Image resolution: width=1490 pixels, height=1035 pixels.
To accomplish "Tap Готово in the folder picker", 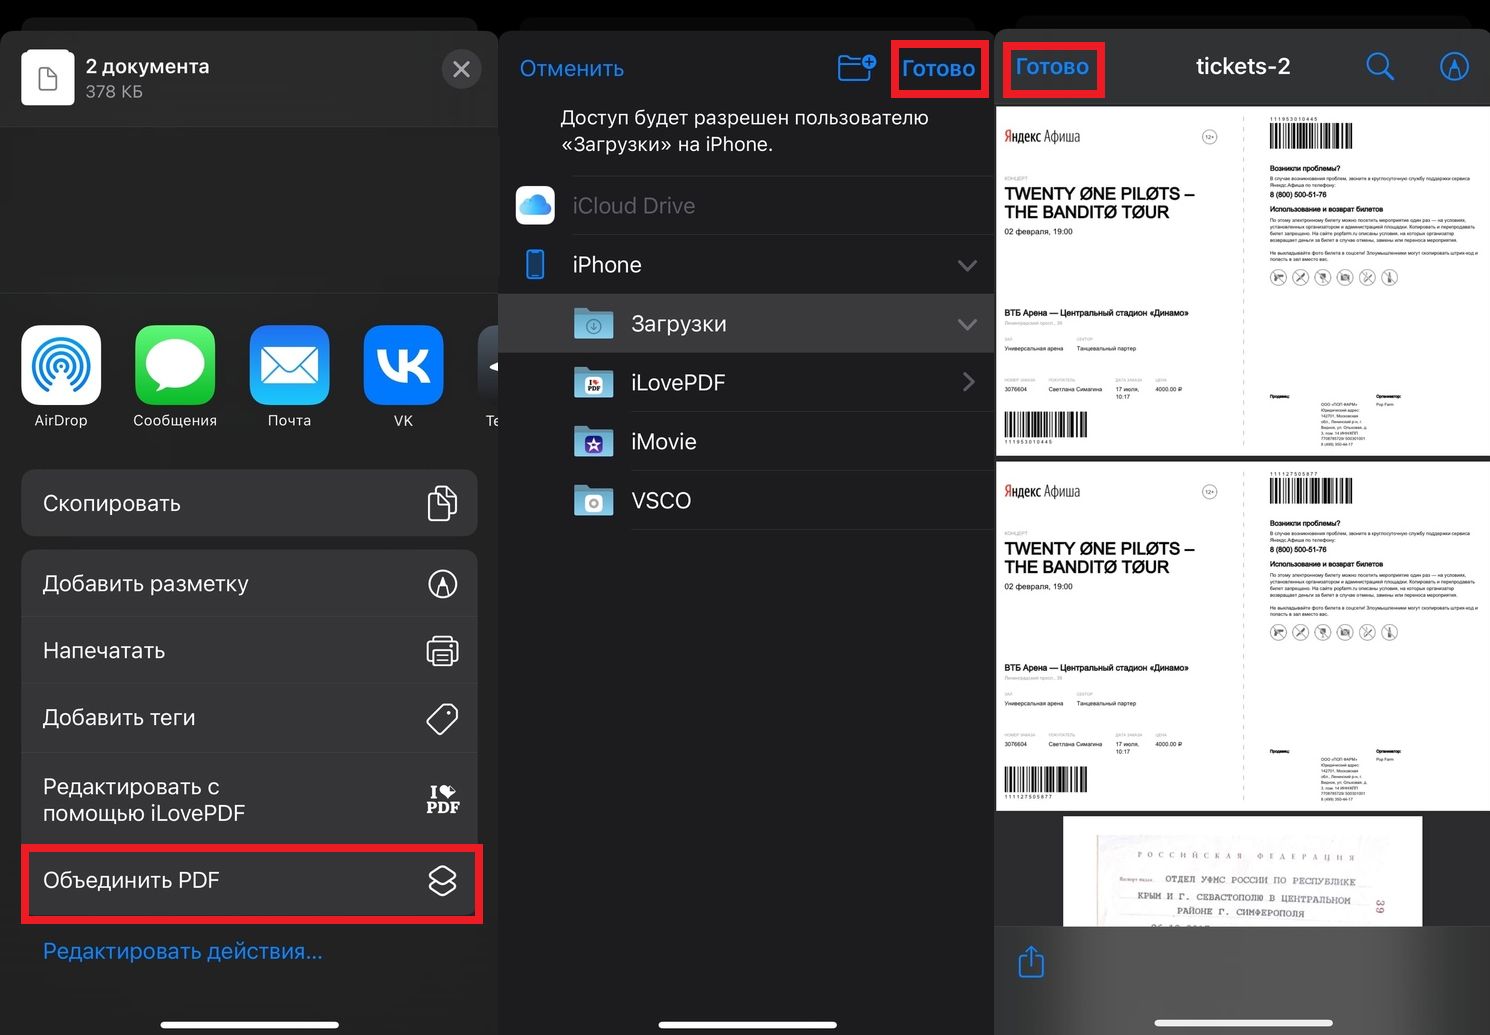I will tap(939, 68).
